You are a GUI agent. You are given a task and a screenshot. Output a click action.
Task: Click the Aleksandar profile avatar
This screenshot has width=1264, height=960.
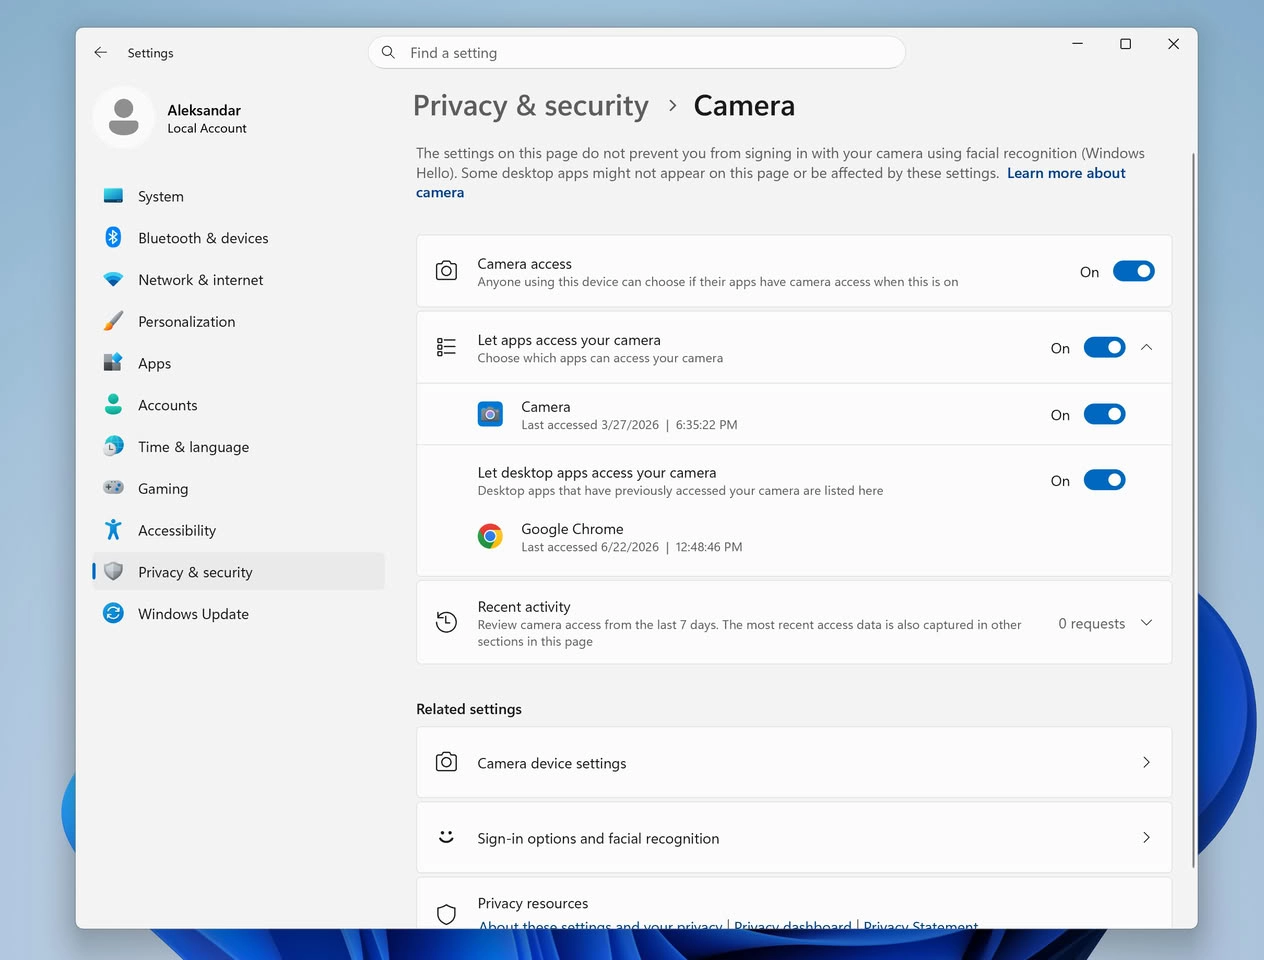(x=124, y=117)
